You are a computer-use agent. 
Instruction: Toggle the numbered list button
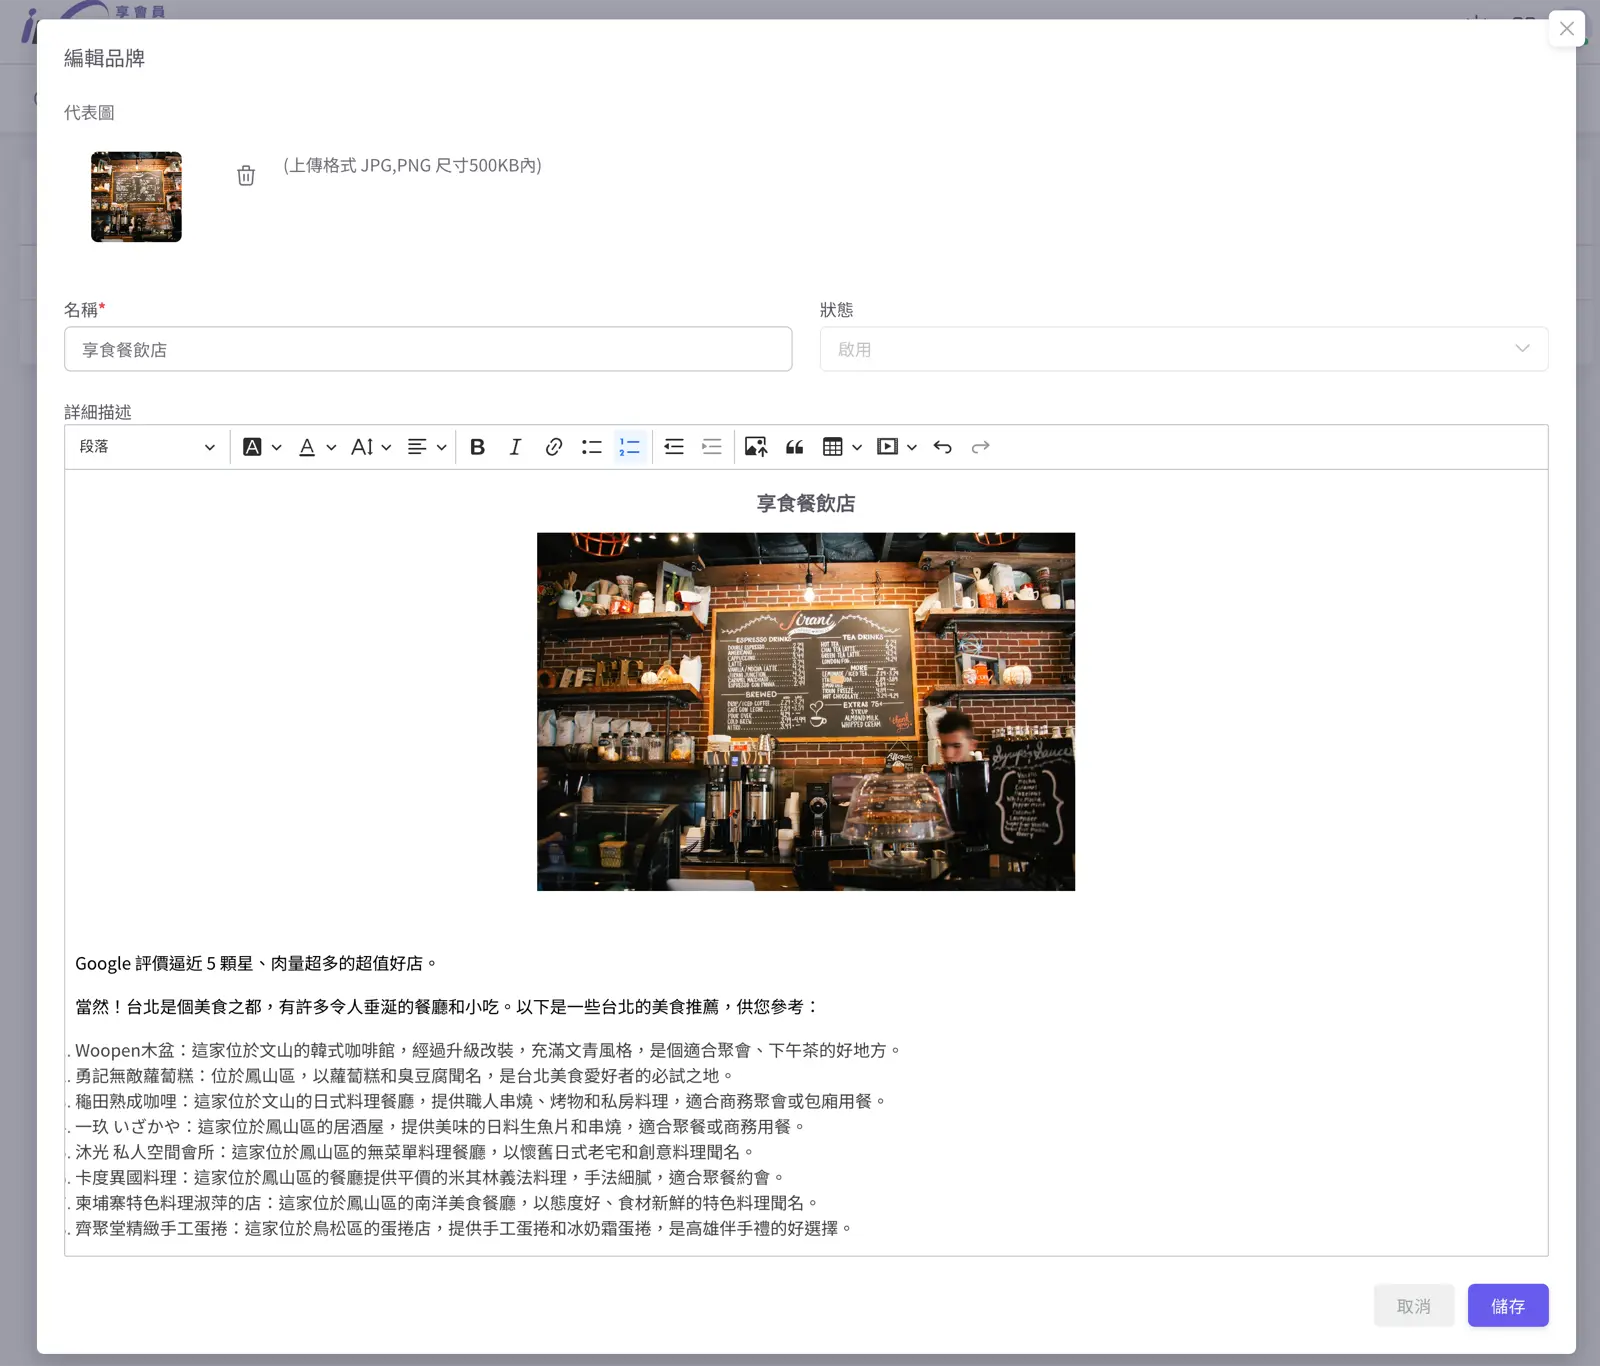(629, 447)
